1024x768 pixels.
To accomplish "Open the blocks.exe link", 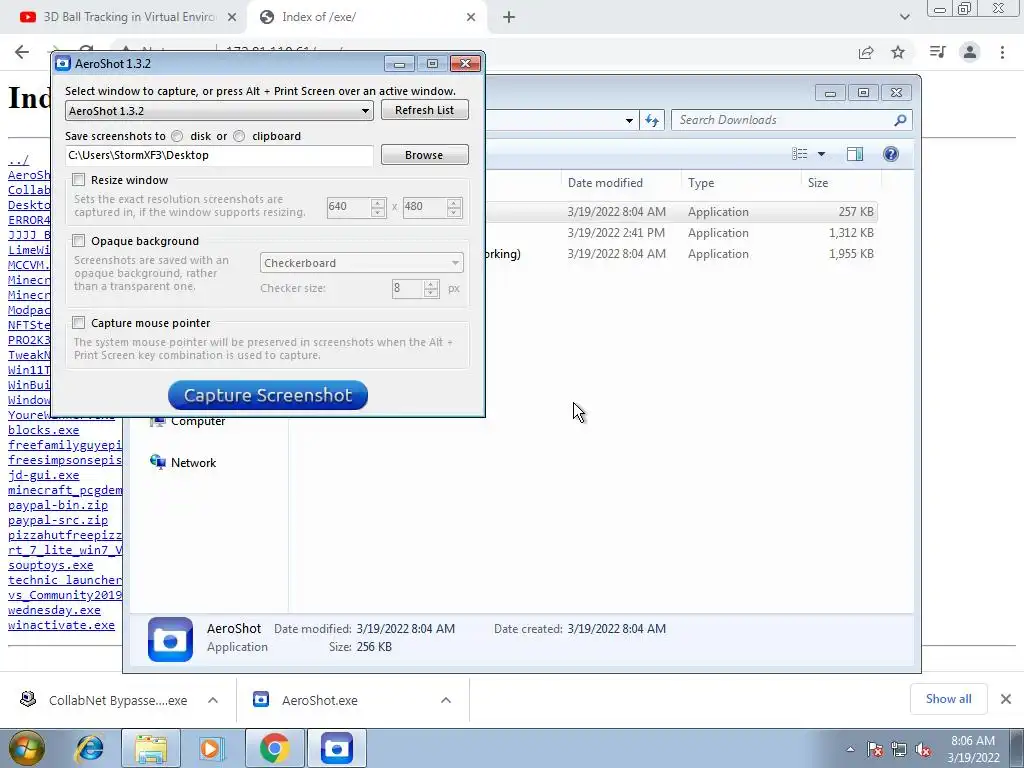I will click(x=44, y=430).
